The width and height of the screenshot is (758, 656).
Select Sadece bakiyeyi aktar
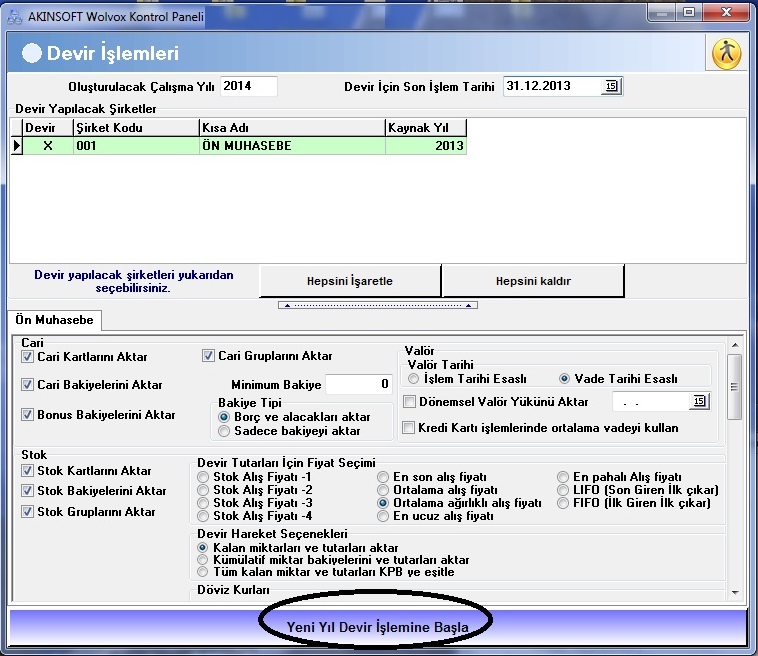click(224, 431)
